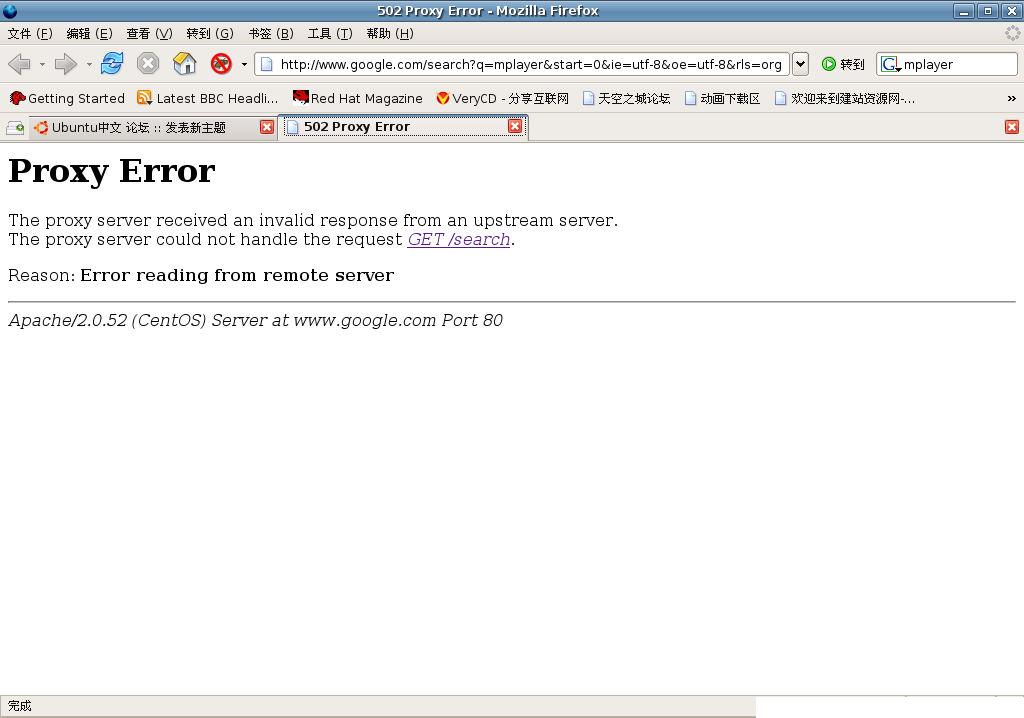Open the Red Hat Magazine bookmark
The image size is (1024, 718).
[358, 98]
